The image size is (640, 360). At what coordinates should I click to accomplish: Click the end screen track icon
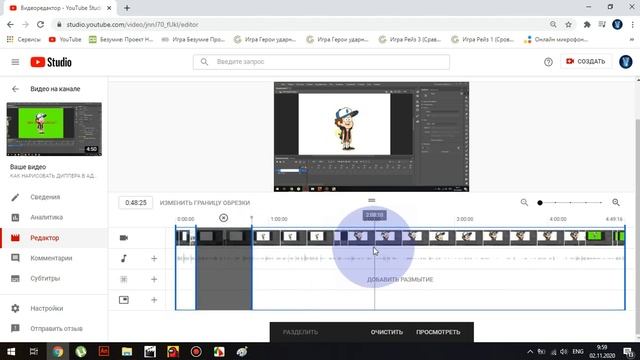124,300
